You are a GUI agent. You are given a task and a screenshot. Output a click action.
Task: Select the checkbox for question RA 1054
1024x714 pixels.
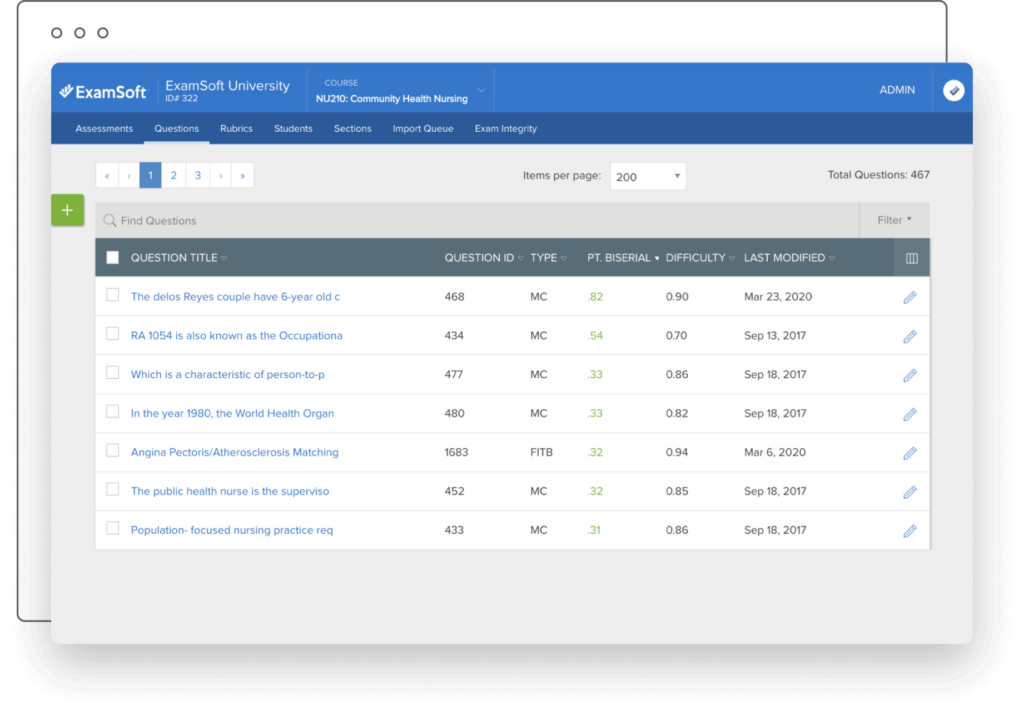point(112,334)
